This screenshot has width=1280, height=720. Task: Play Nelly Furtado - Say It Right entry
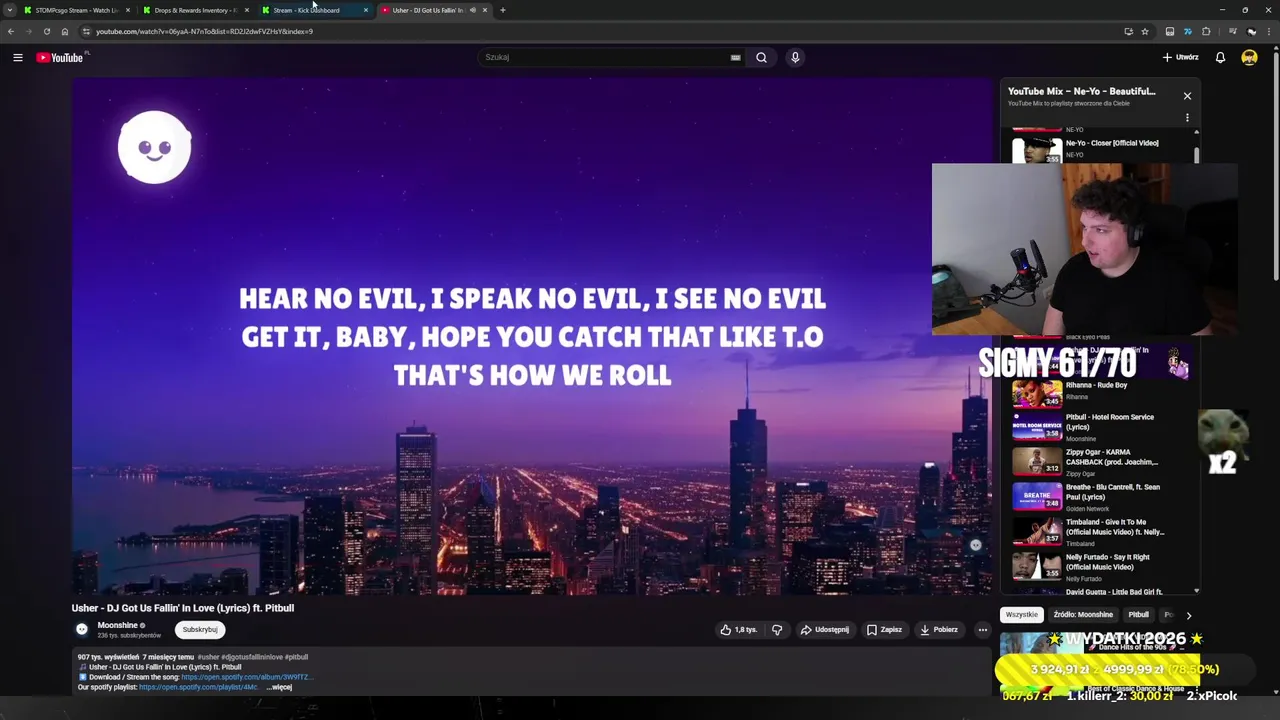coord(1100,566)
